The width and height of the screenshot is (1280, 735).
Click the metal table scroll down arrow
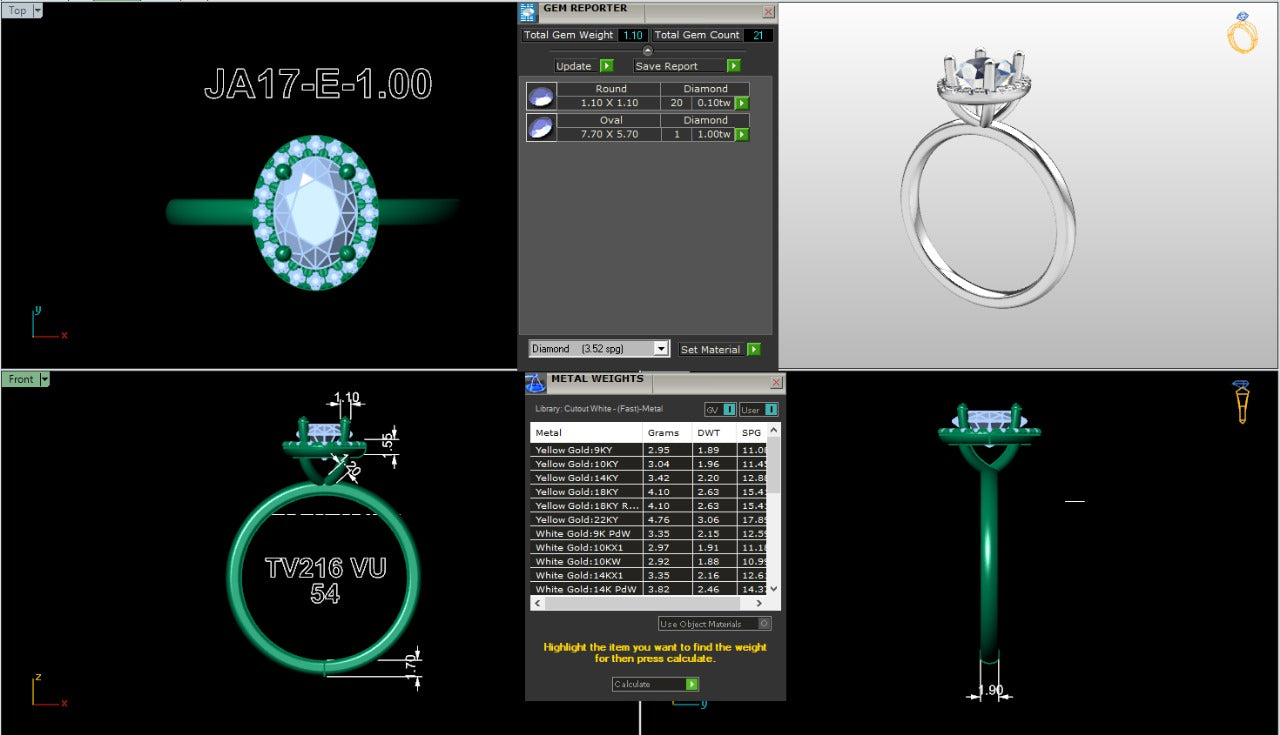click(775, 590)
